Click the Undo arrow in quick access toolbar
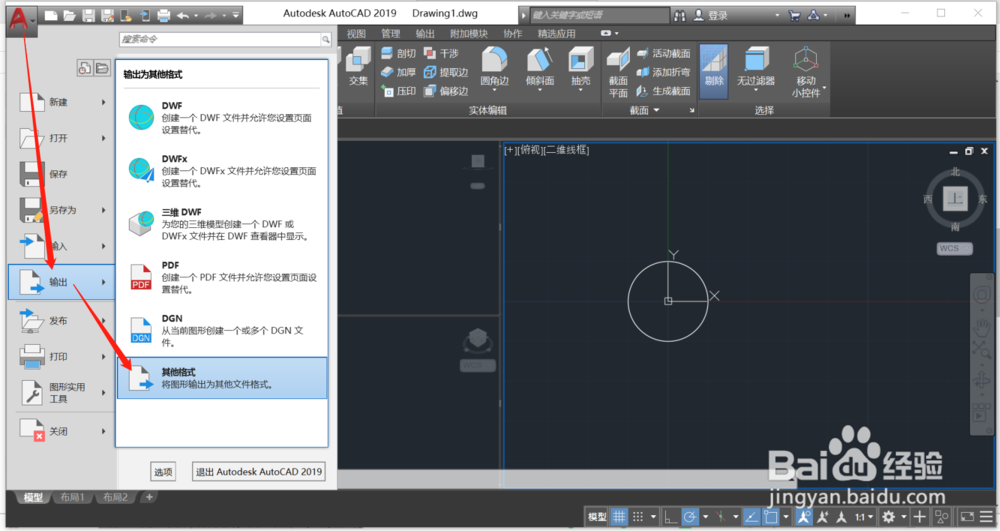The height and width of the screenshot is (531, 1000). tap(183, 15)
